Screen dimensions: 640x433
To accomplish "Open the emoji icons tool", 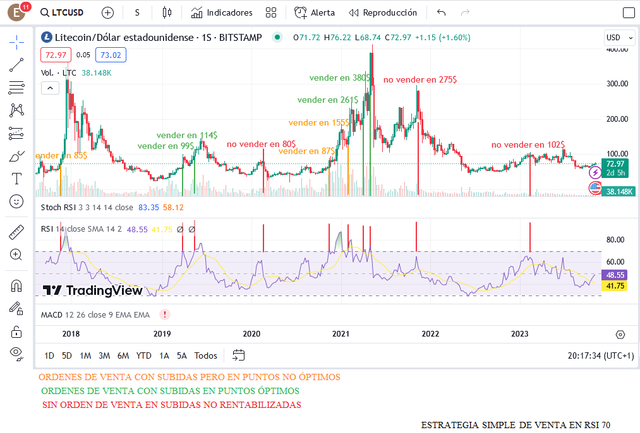I will pyautogui.click(x=16, y=201).
